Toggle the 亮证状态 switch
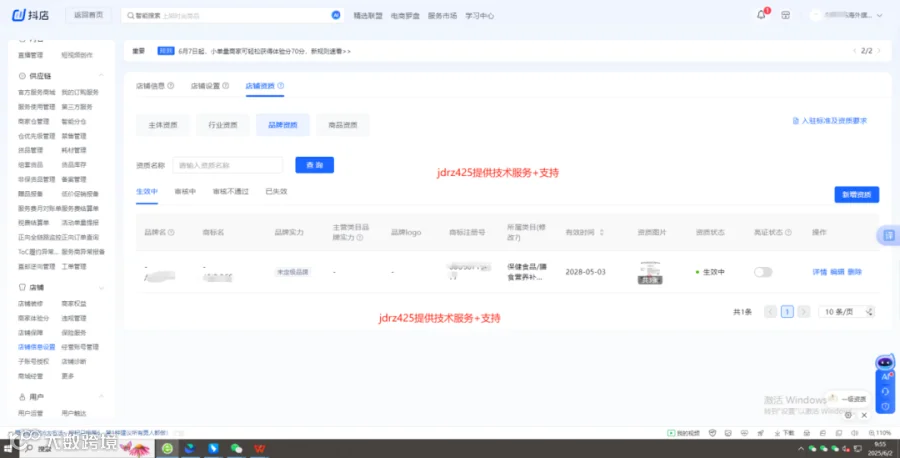This screenshot has height=458, width=900. tap(763, 272)
